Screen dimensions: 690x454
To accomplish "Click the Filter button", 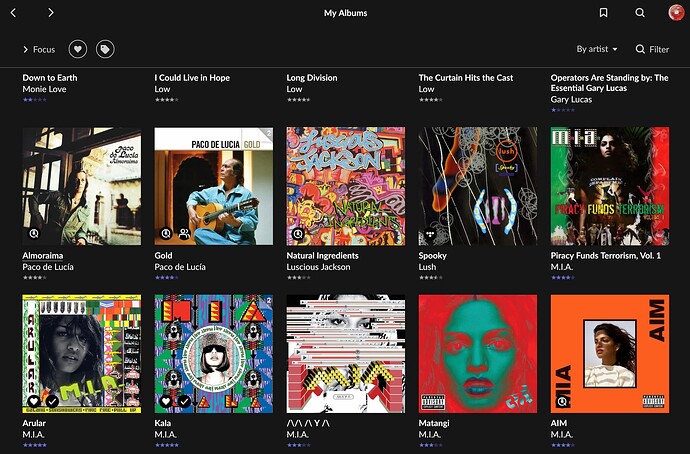I will click(652, 49).
